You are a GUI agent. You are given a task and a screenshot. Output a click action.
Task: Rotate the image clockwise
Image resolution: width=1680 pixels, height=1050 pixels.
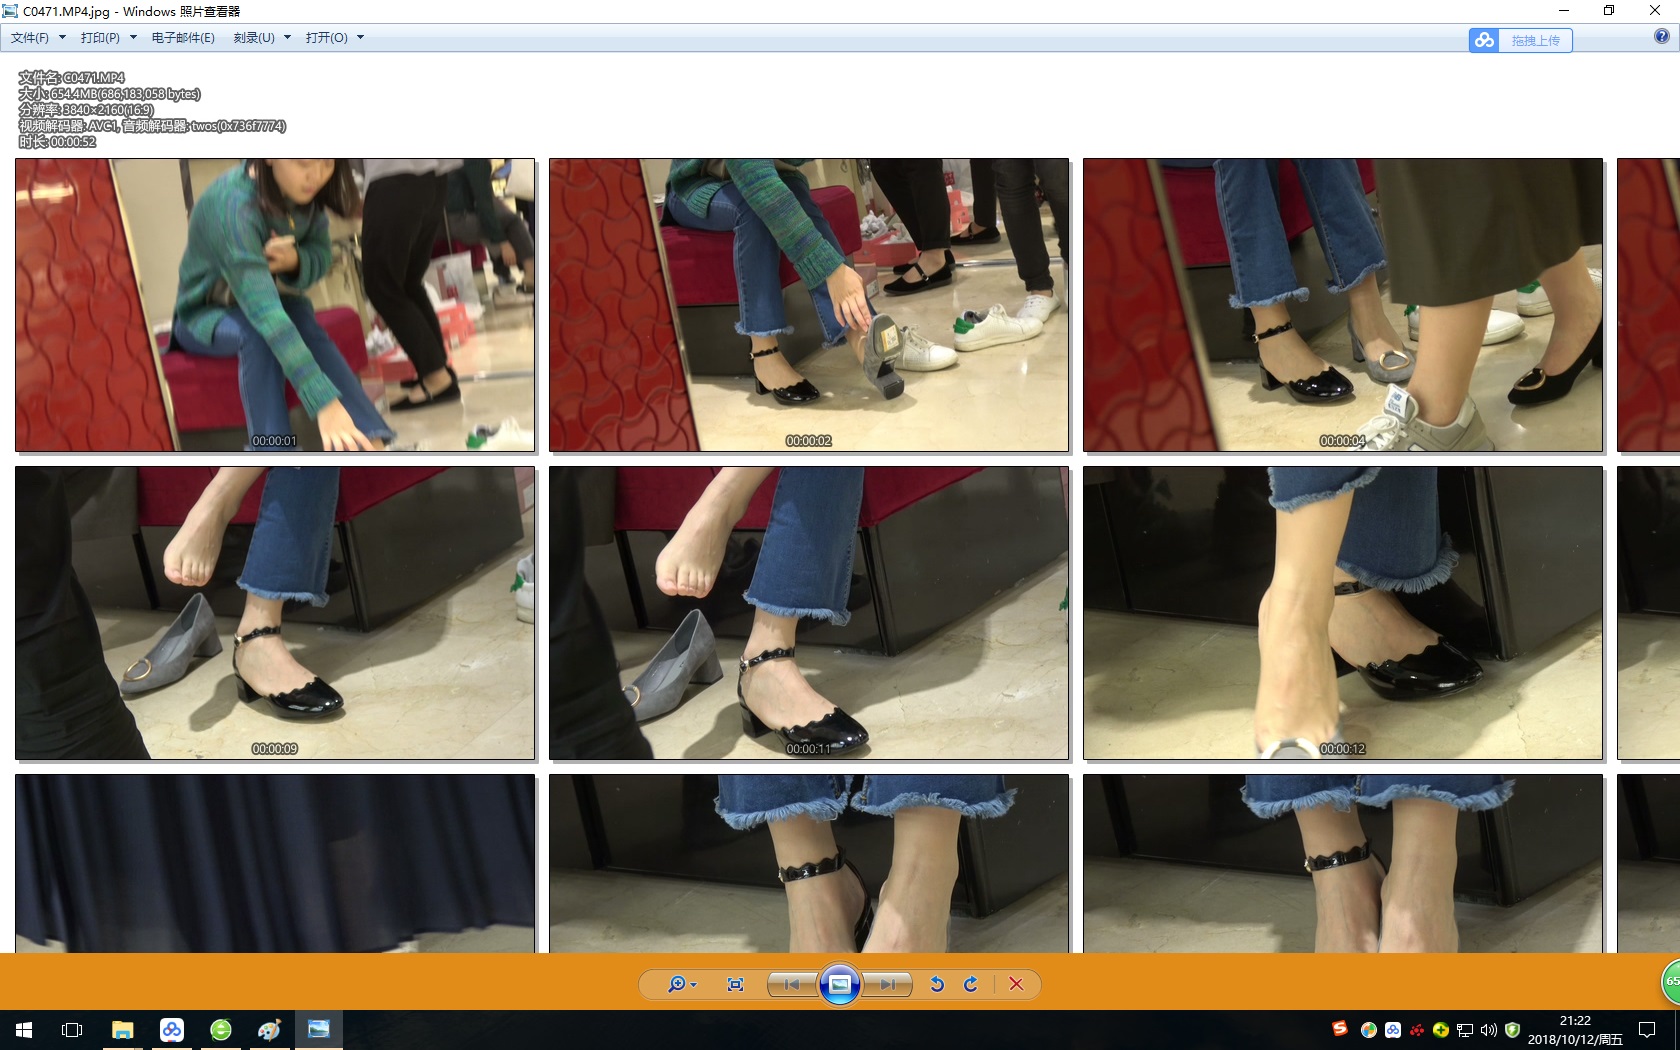coord(971,985)
